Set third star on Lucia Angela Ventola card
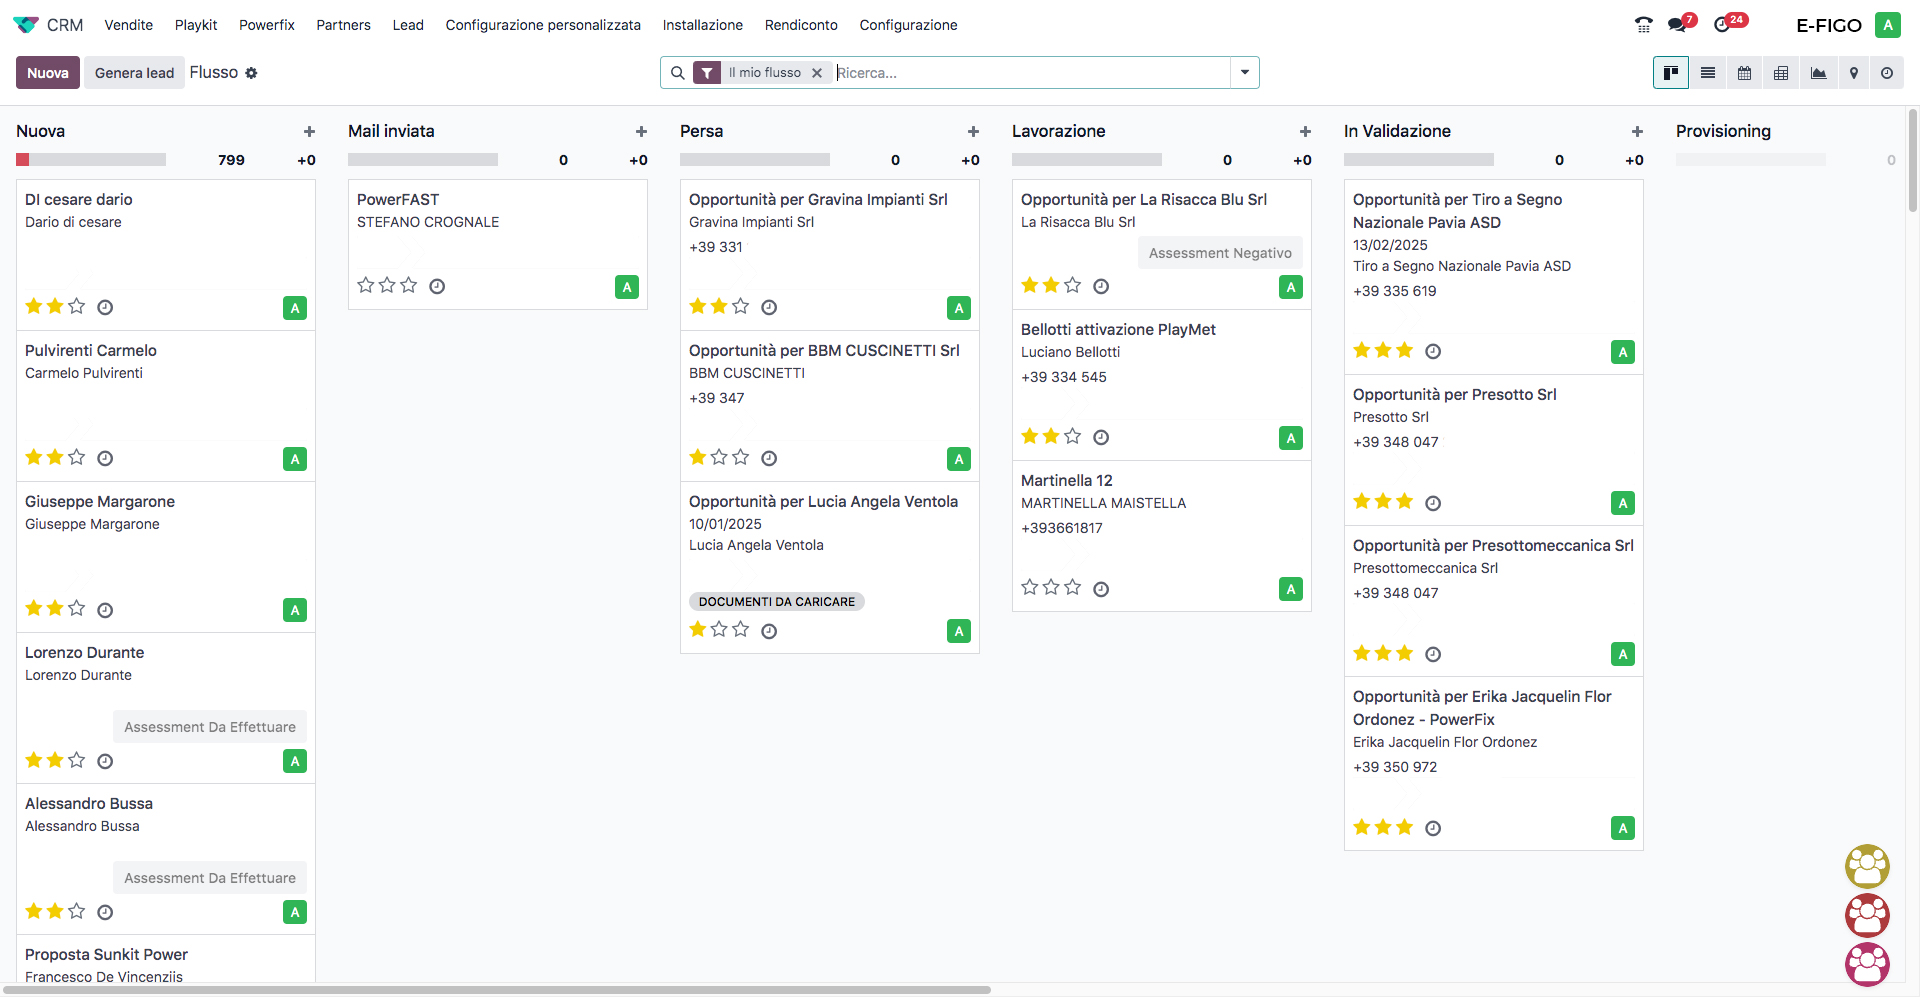Viewport: 1920px width, 997px height. [741, 629]
